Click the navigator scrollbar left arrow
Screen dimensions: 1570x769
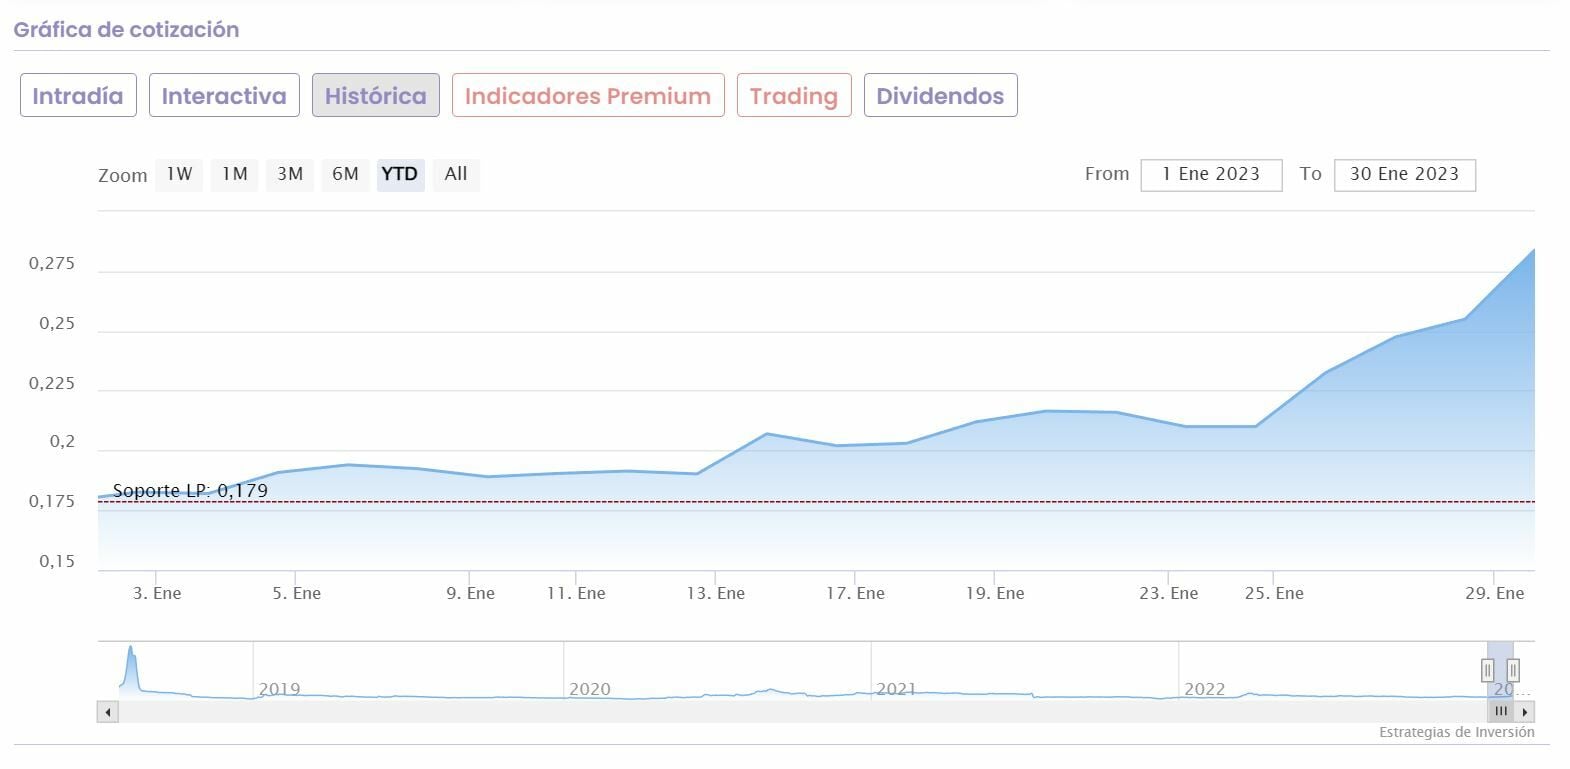point(108,712)
